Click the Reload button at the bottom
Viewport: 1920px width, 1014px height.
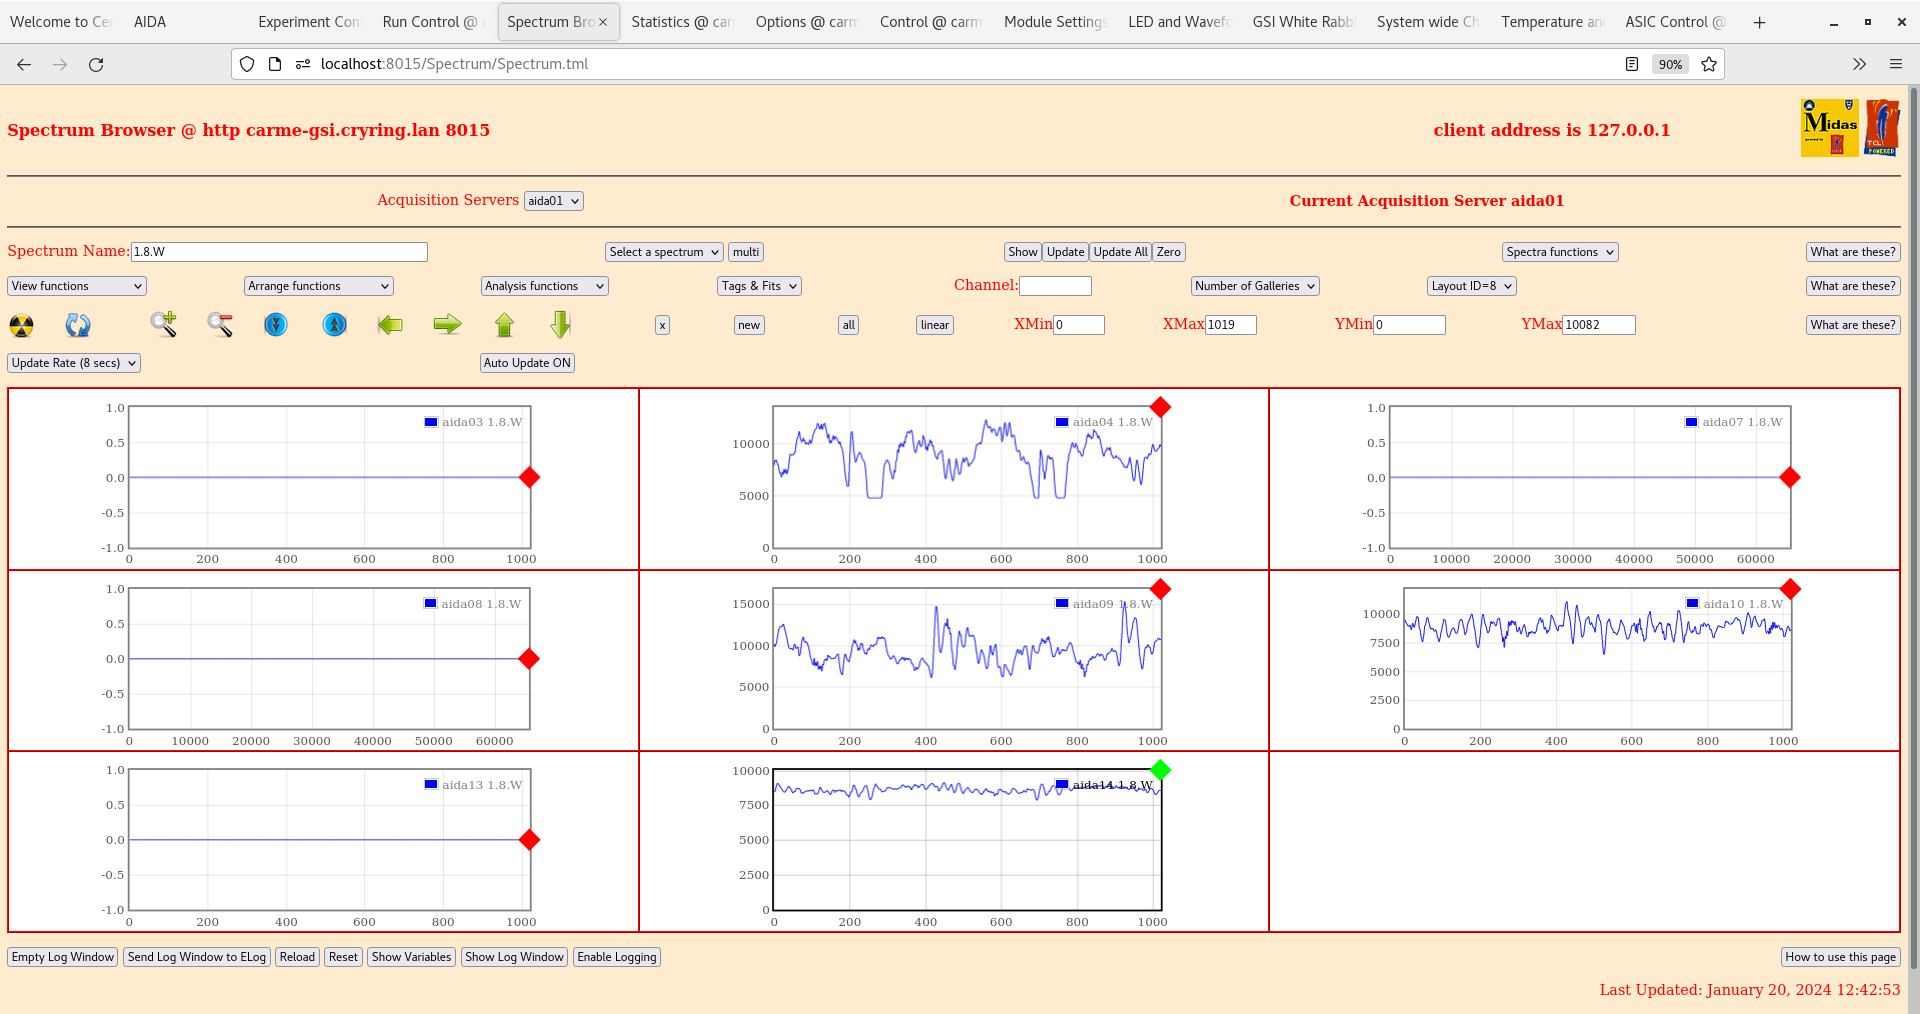[x=297, y=957]
